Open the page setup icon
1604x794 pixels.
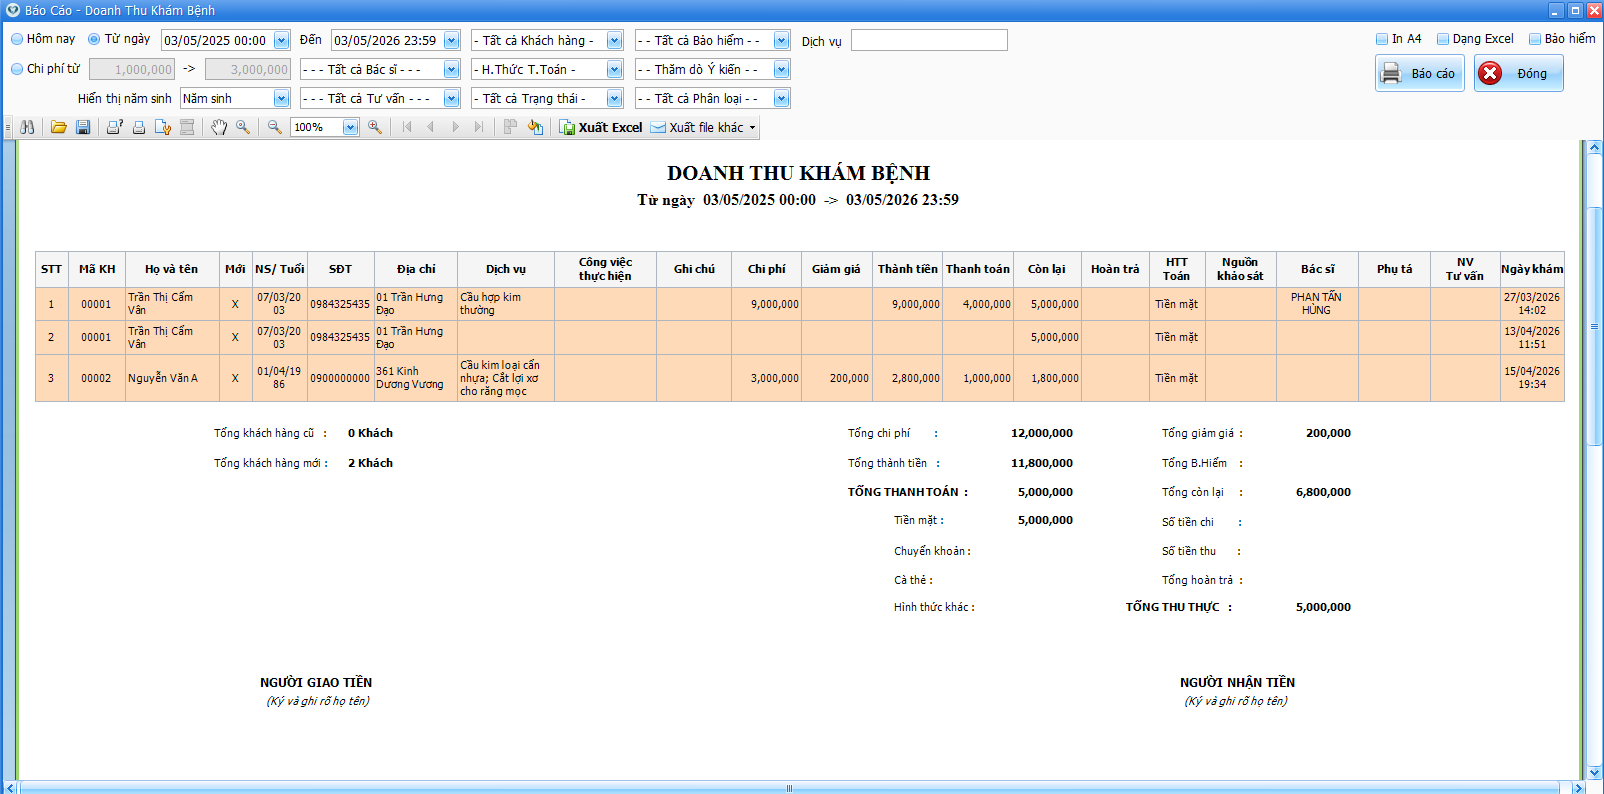(x=163, y=127)
